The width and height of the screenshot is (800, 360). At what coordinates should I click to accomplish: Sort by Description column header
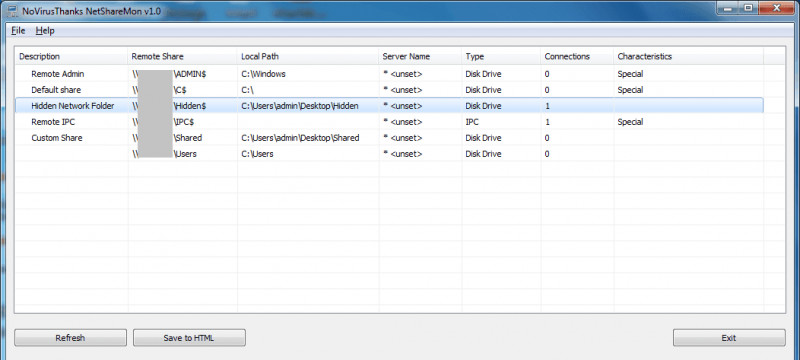(71, 57)
